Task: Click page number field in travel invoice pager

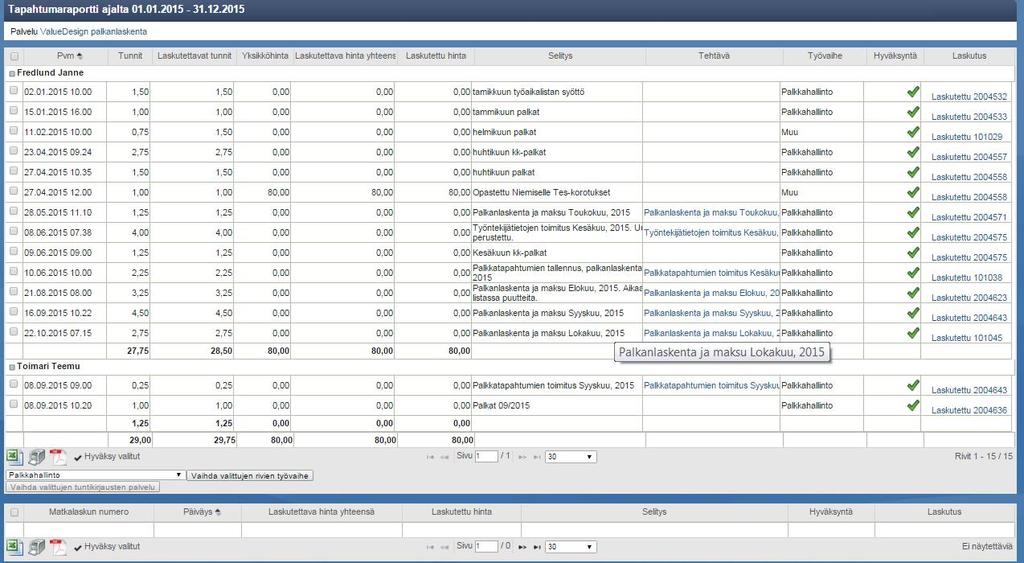Action: coord(486,547)
